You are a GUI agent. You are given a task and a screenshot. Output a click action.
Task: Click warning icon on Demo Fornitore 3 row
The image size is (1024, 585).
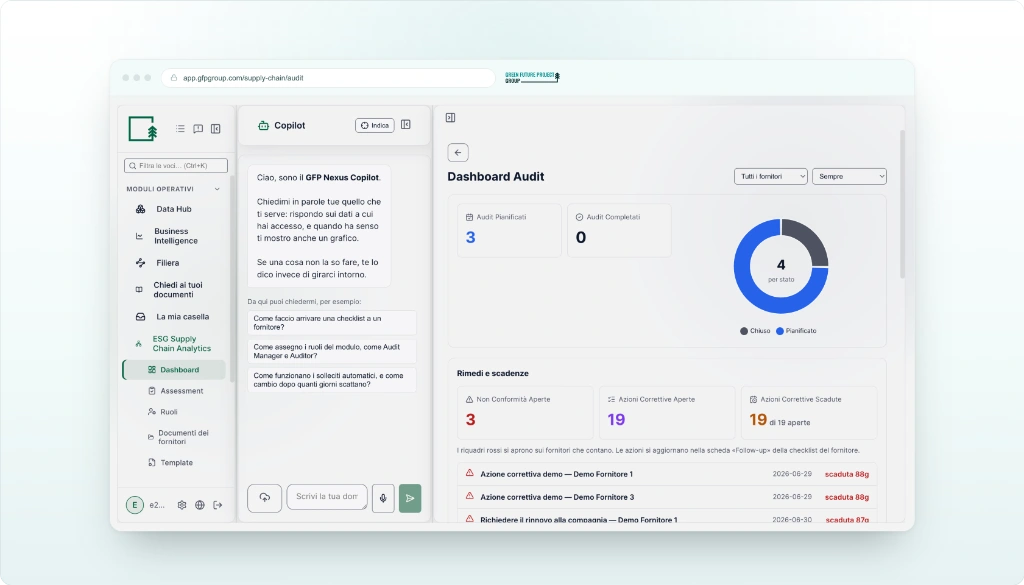coord(470,496)
